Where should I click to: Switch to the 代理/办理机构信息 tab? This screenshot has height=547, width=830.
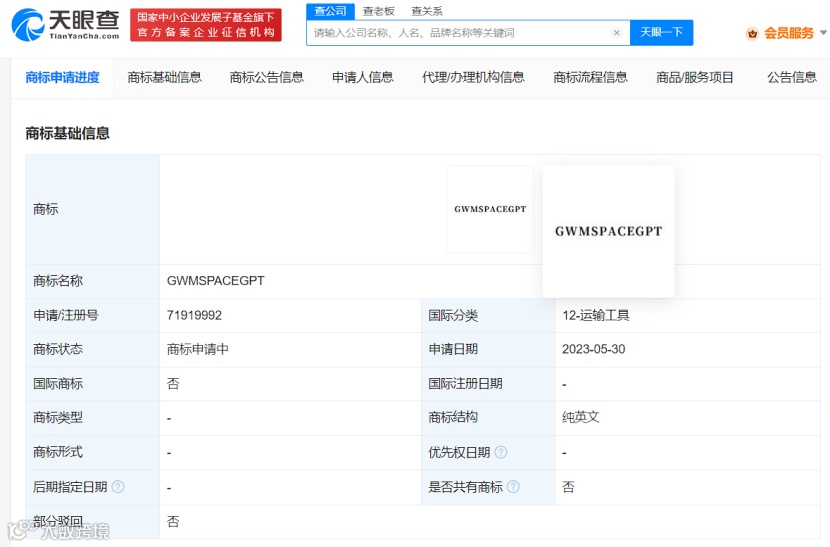click(473, 78)
